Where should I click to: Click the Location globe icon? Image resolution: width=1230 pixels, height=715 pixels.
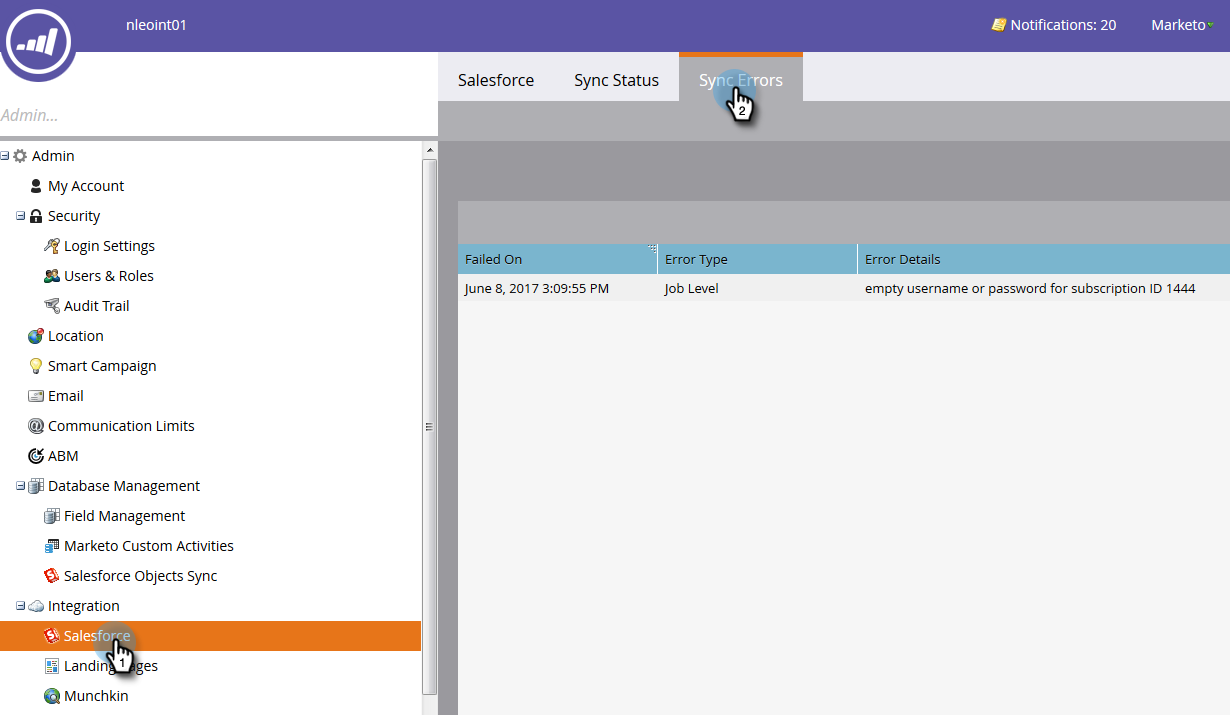tap(36, 336)
